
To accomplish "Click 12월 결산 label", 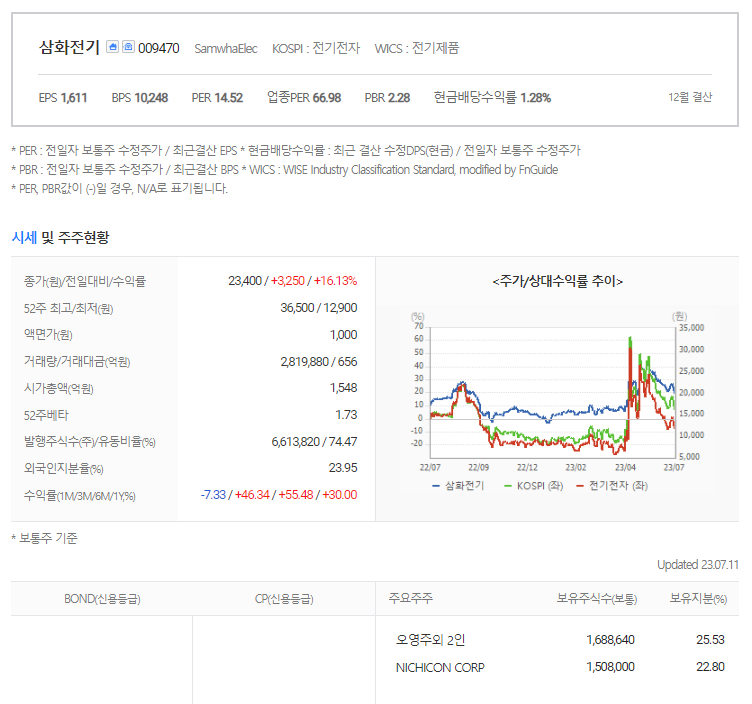I will point(690,97).
